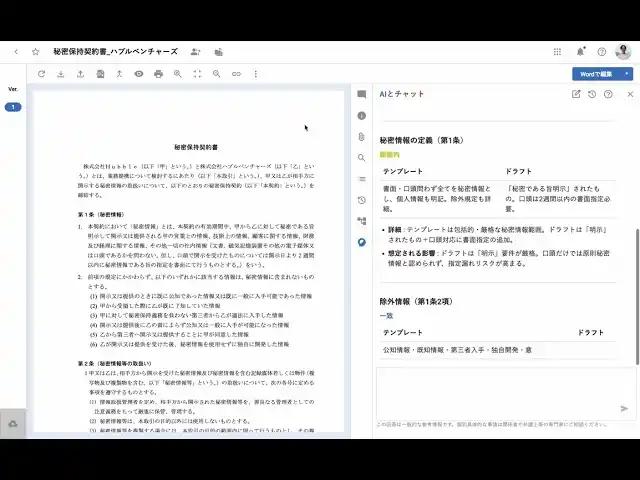Go back using the header back arrow
This screenshot has width=640, height=480.
click(16, 52)
